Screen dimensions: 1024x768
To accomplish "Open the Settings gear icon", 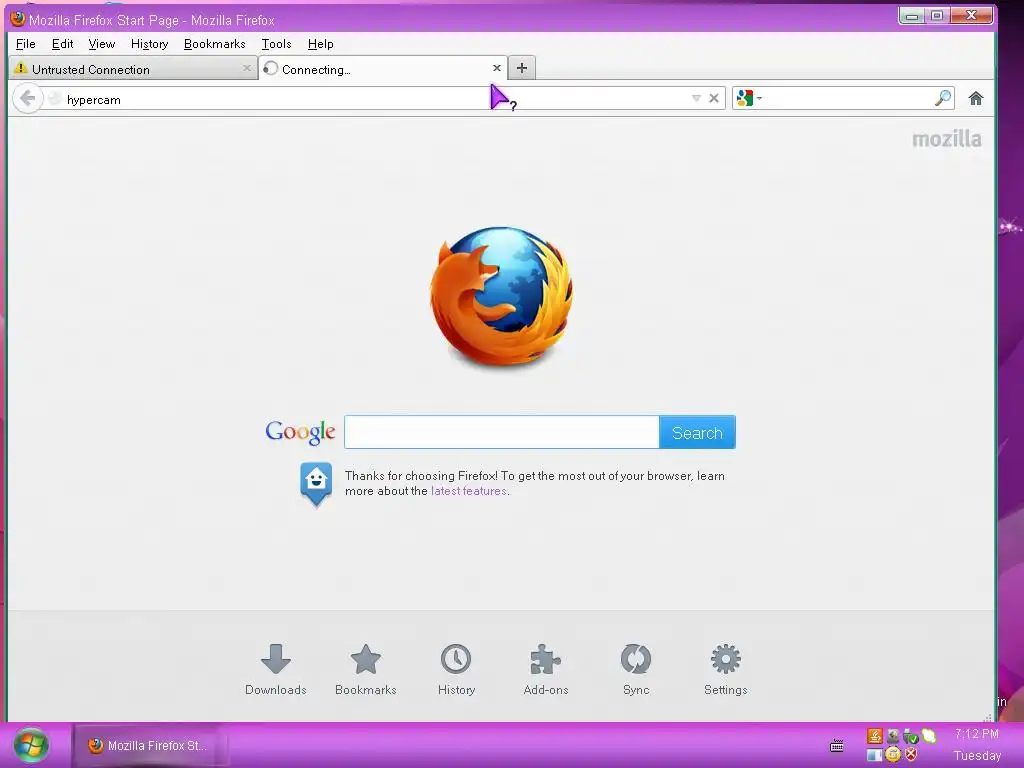I will click(x=726, y=658).
